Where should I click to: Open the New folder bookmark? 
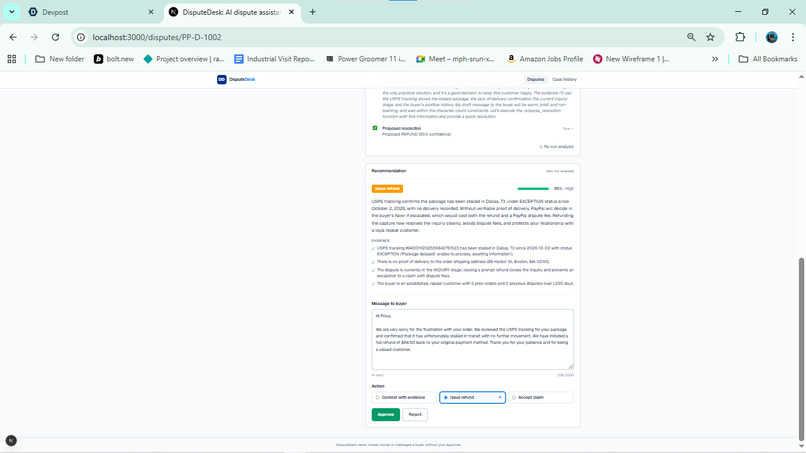pyautogui.click(x=60, y=59)
